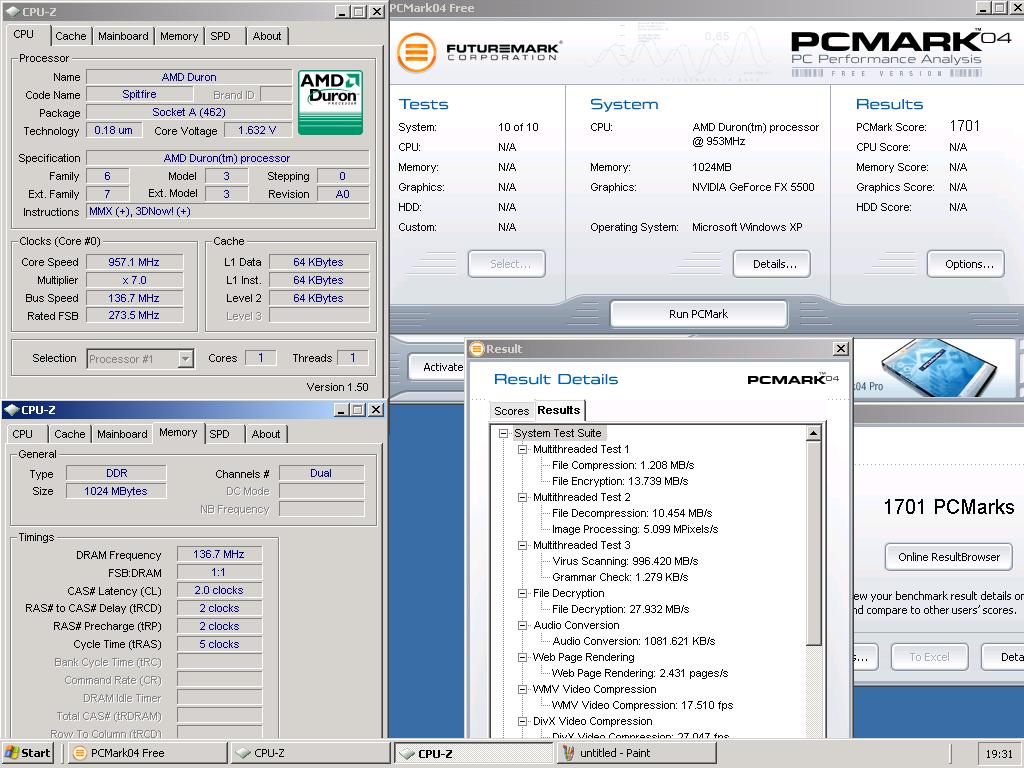This screenshot has width=1024, height=768.
Task: Switch to untitled - Paint taskbar item
Action: [637, 753]
